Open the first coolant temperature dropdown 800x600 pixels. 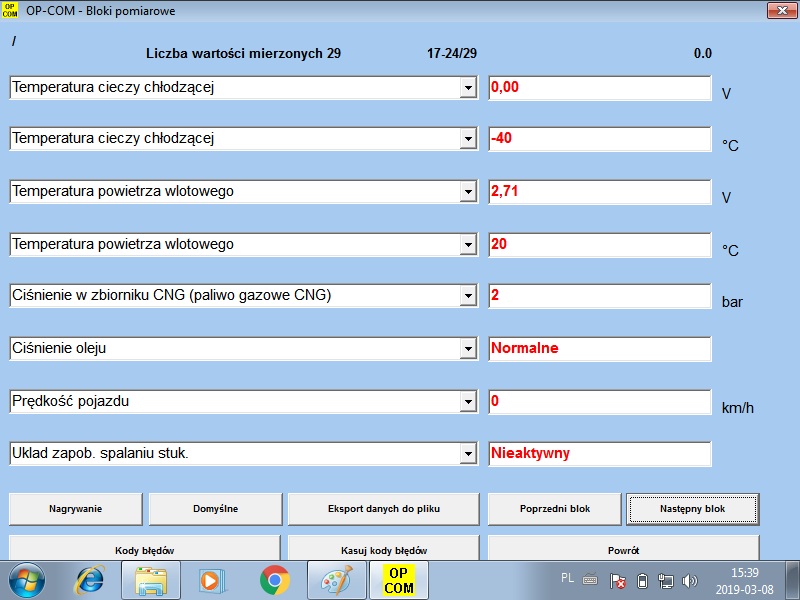pyautogui.click(x=467, y=88)
